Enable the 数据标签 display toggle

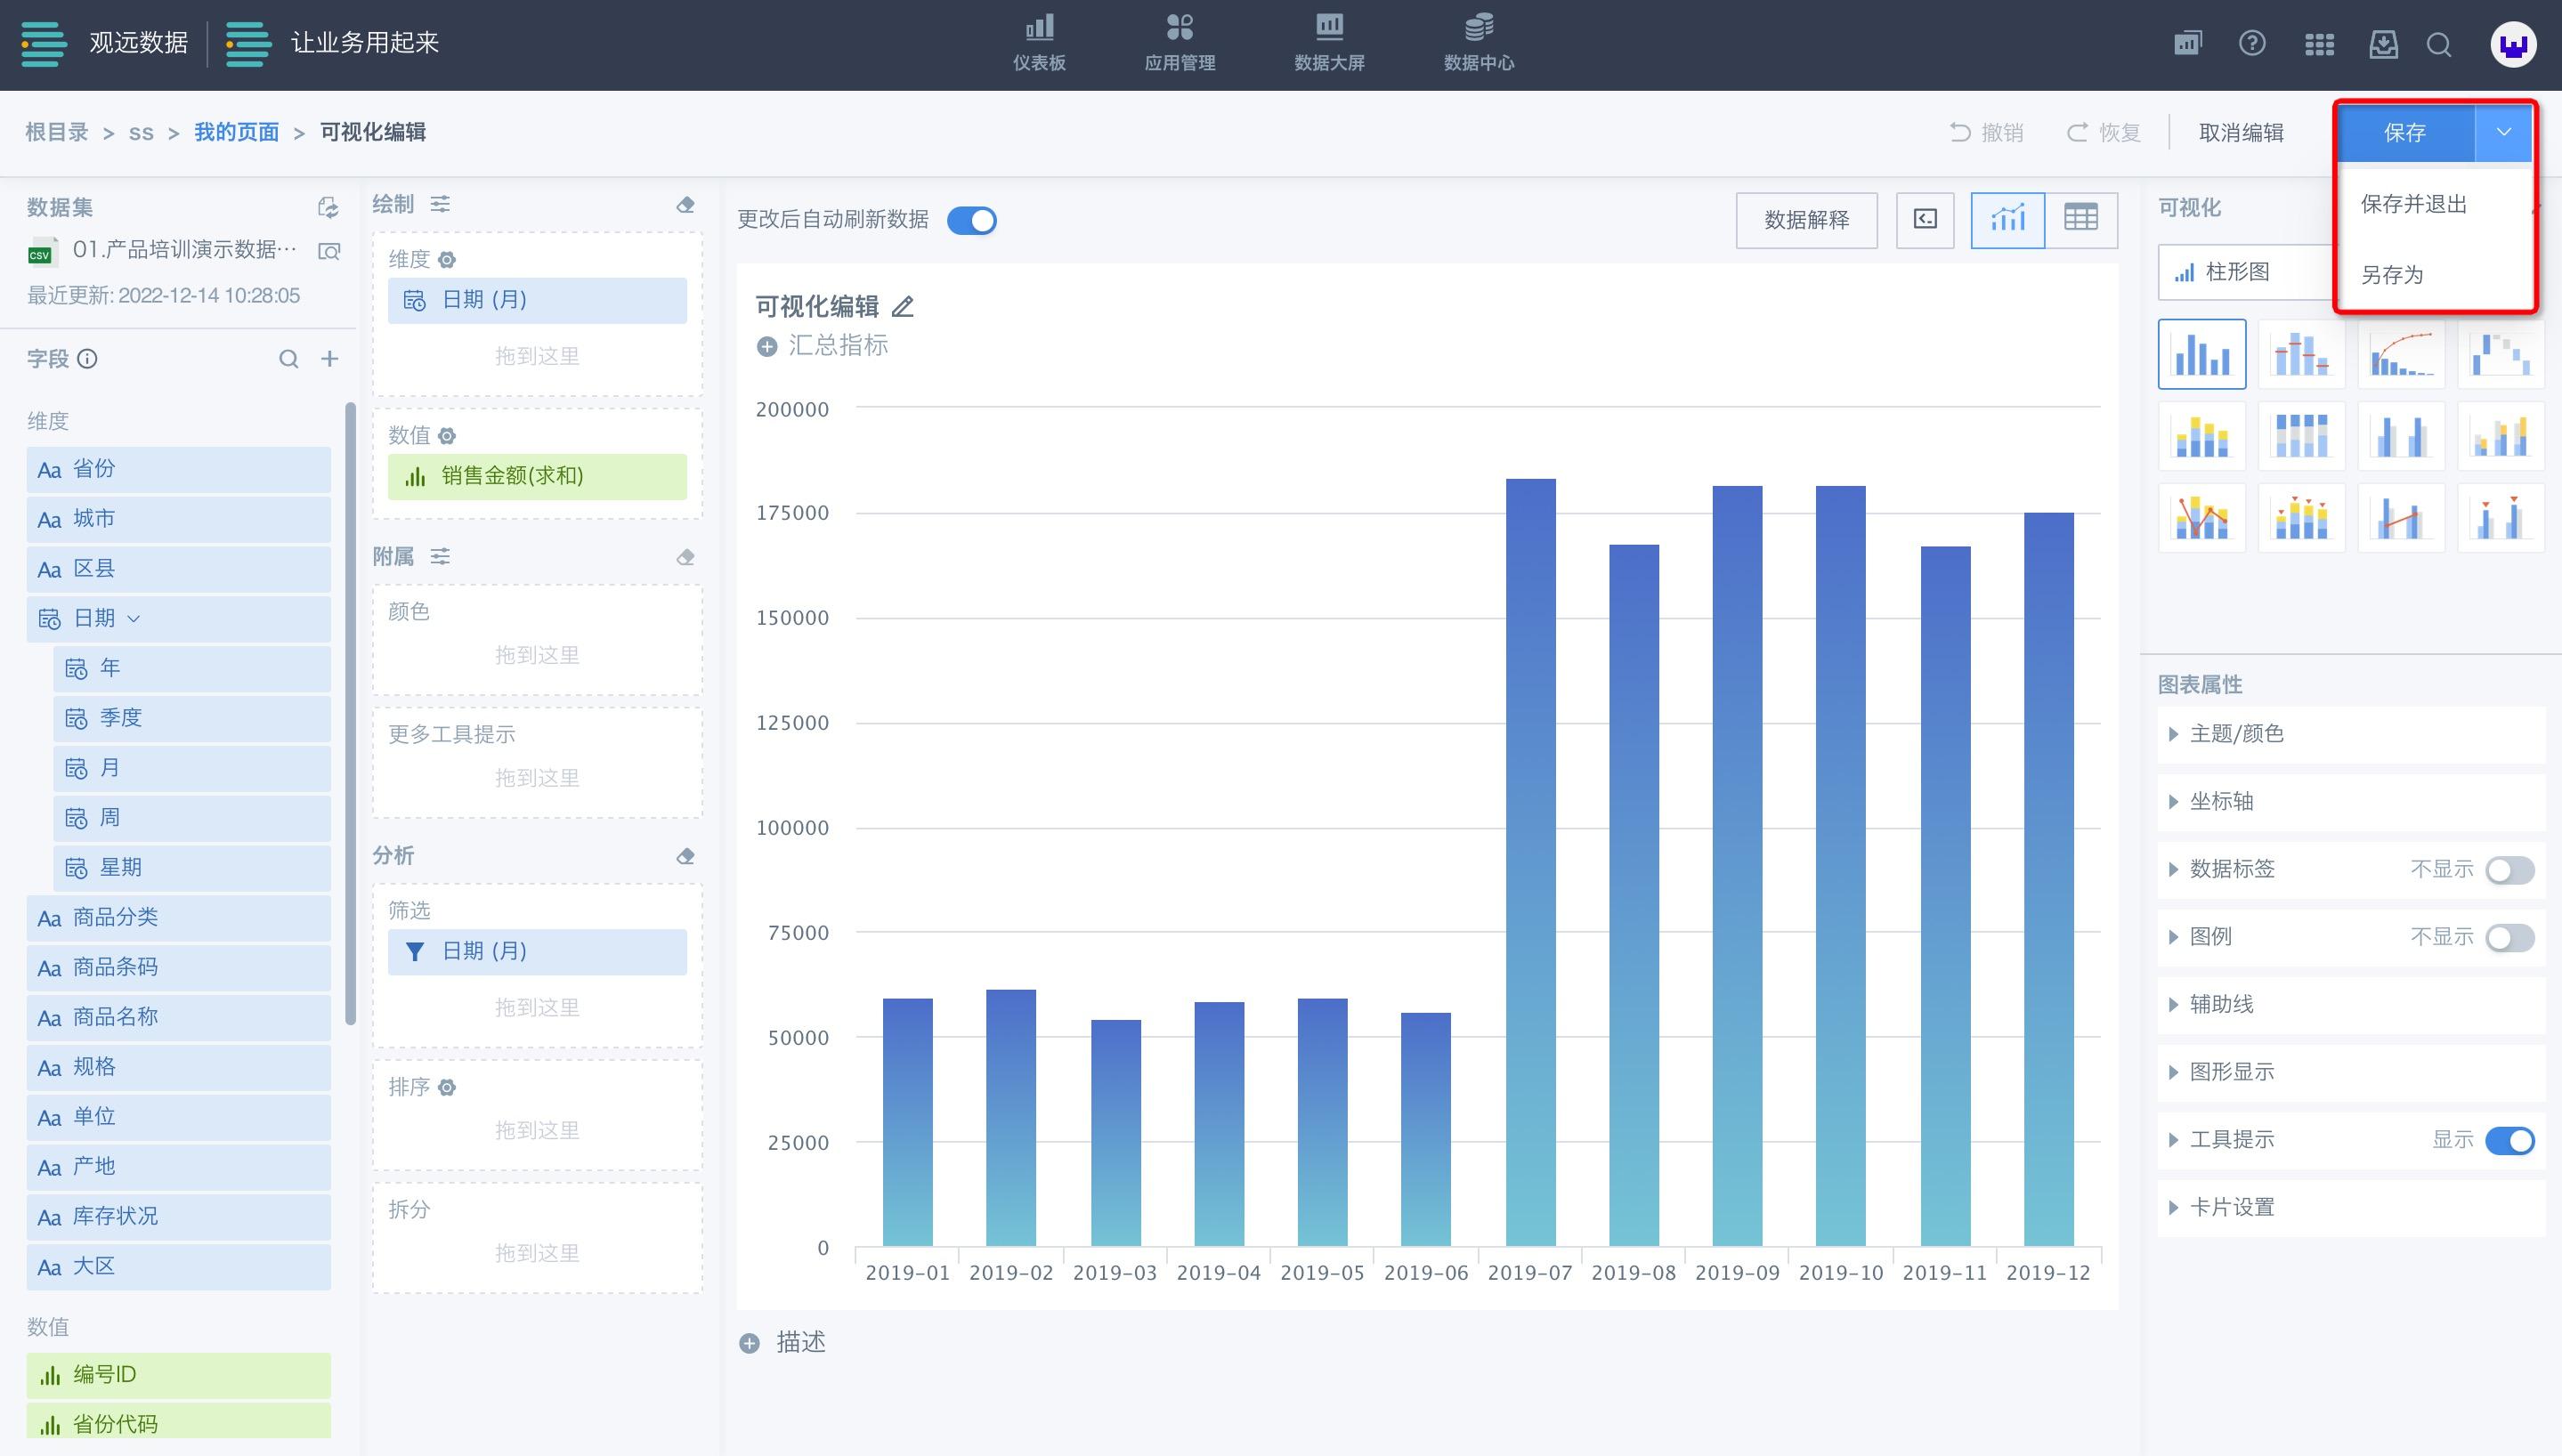pyautogui.click(x=2509, y=870)
